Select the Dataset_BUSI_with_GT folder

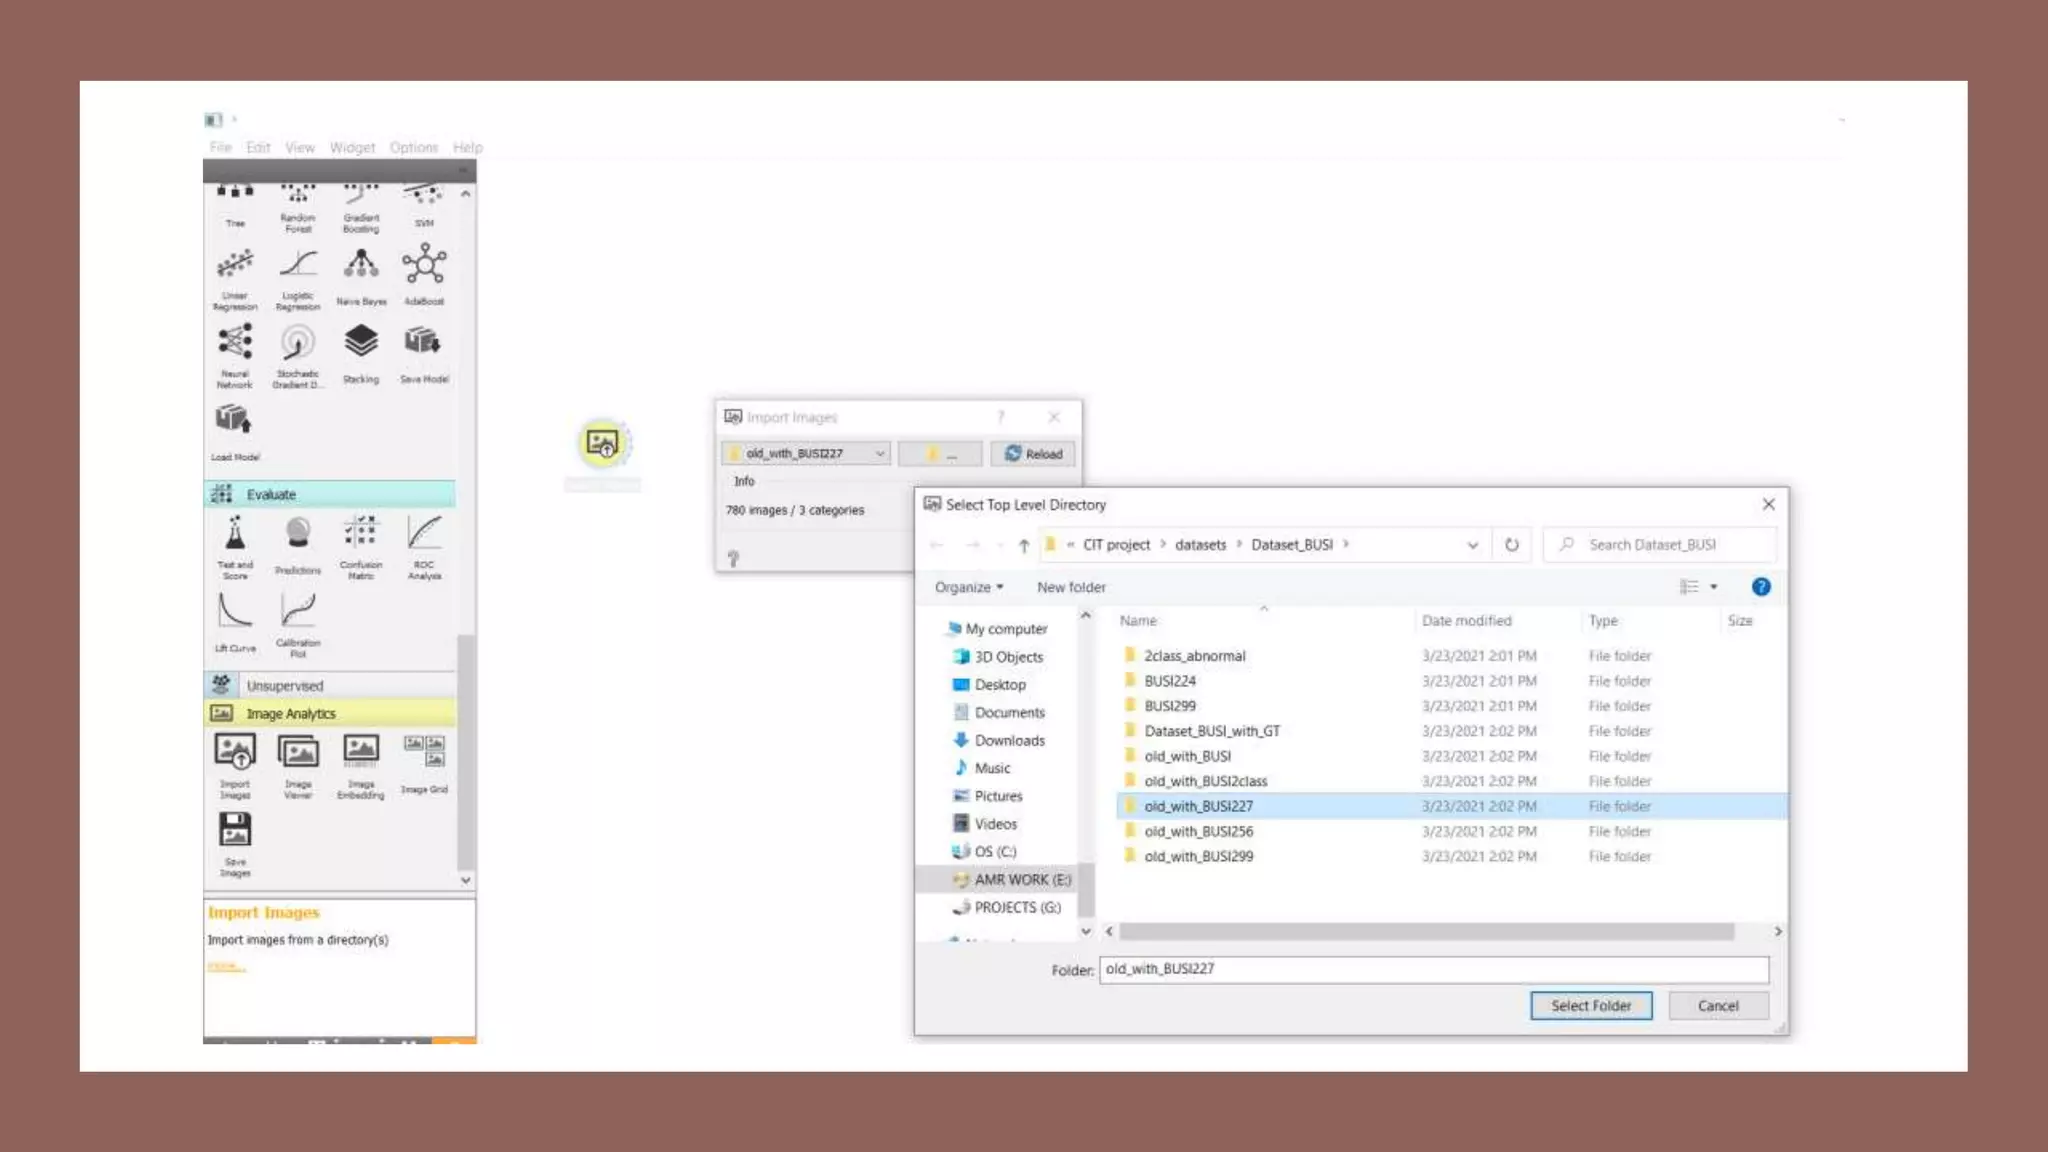coord(1211,731)
